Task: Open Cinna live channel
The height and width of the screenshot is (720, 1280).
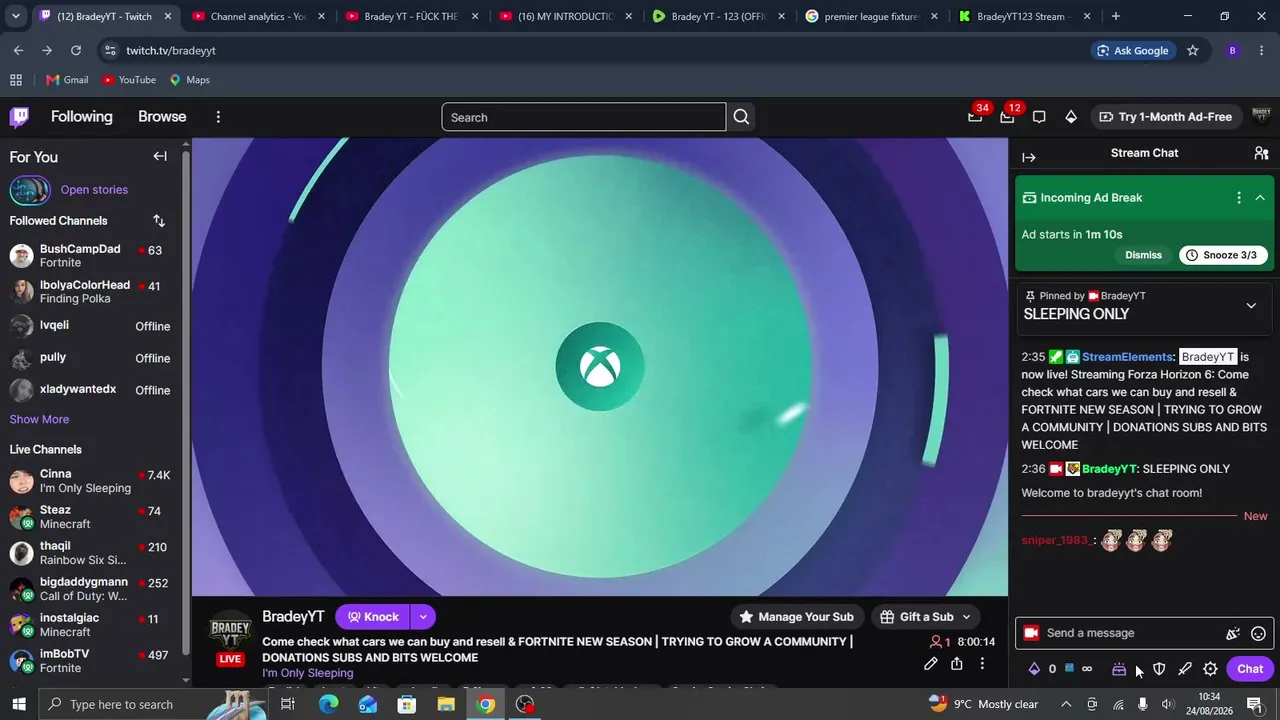Action: tap(90, 481)
